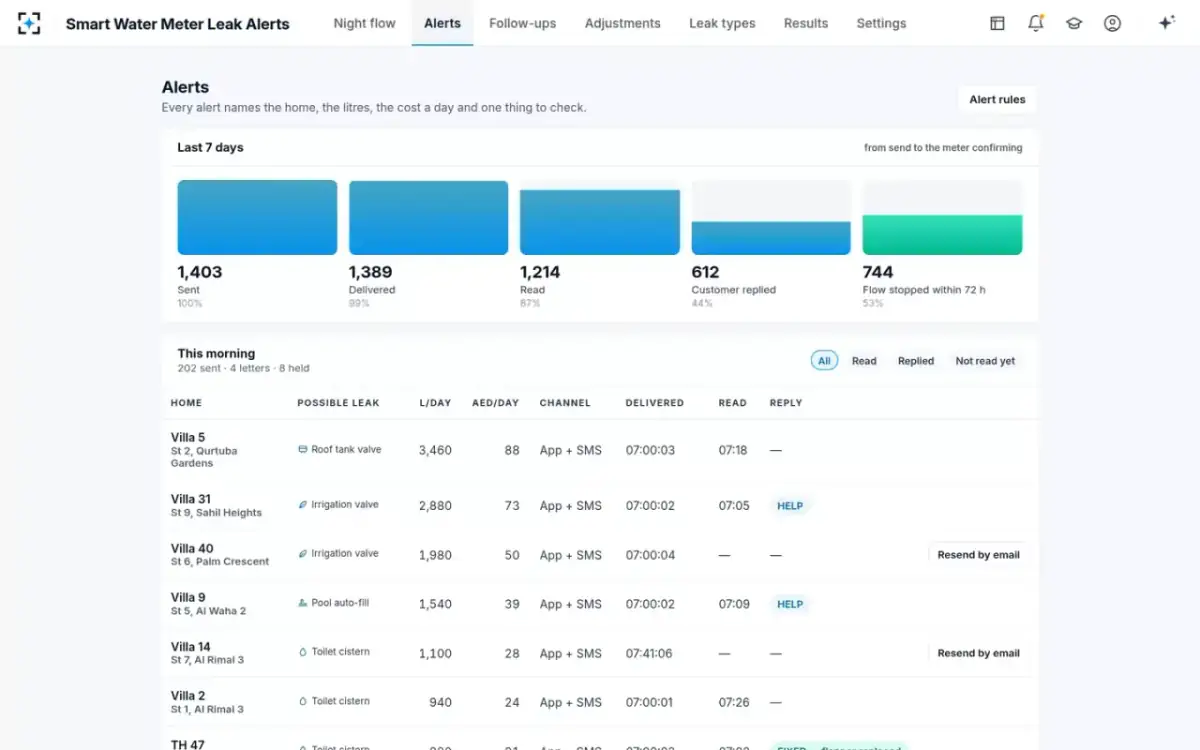This screenshot has width=1200, height=750.
Task: Click the Villa 2 home name
Action: (x=188, y=696)
